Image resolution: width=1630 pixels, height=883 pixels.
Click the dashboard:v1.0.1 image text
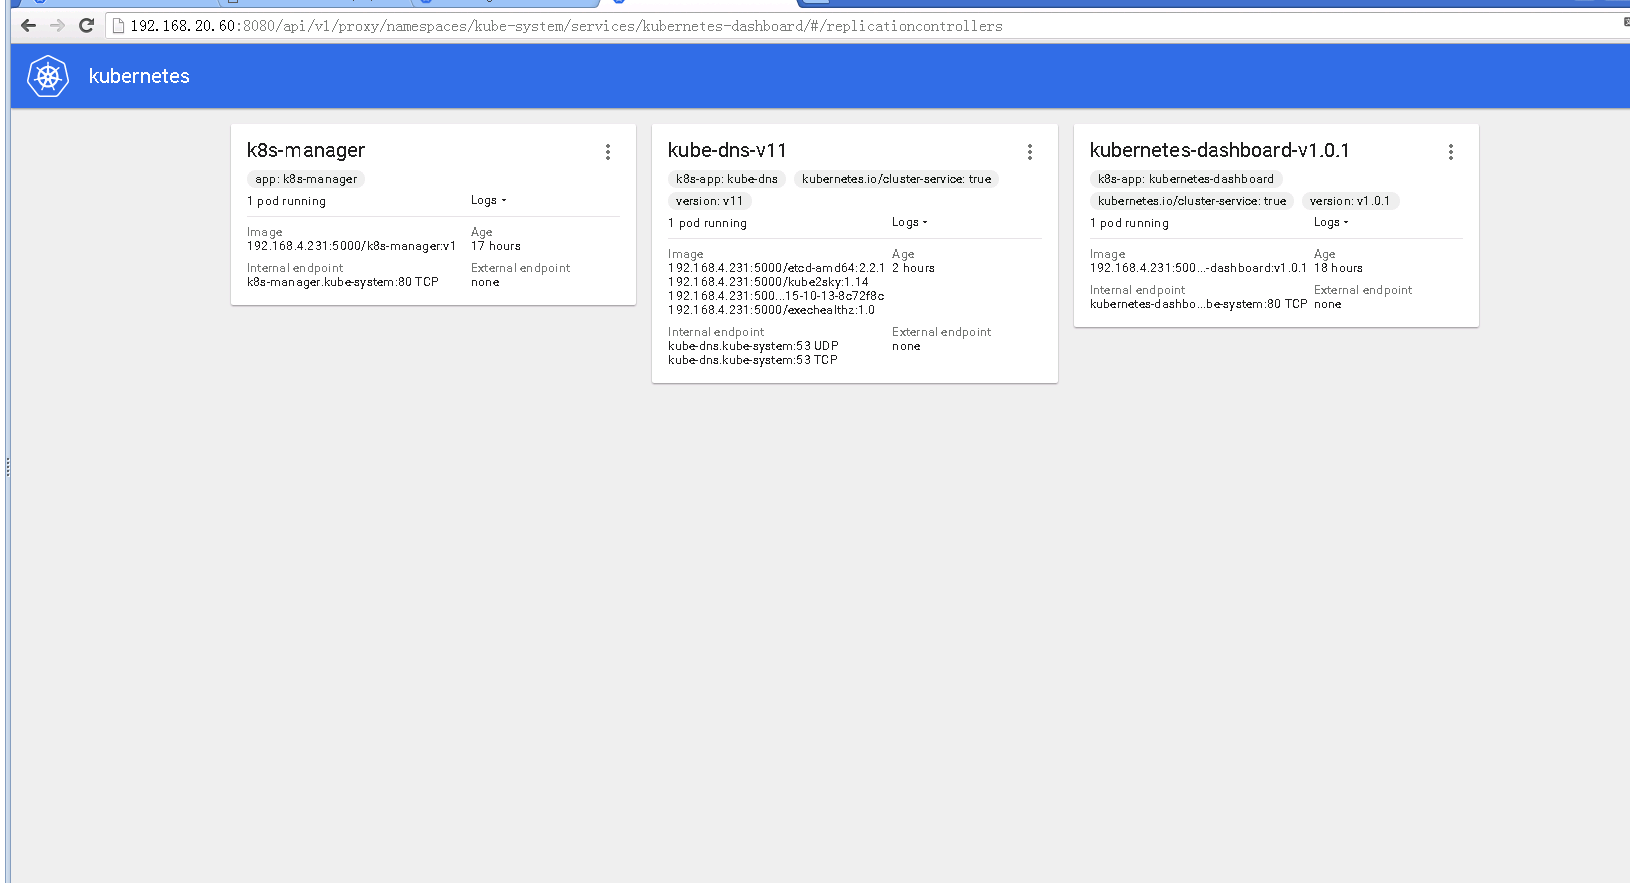point(1198,268)
